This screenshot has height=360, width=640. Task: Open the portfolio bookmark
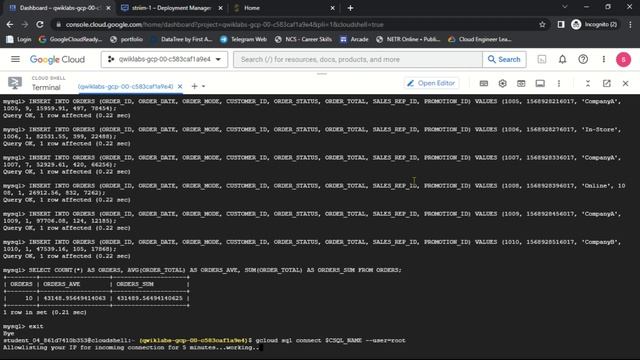pos(127,39)
